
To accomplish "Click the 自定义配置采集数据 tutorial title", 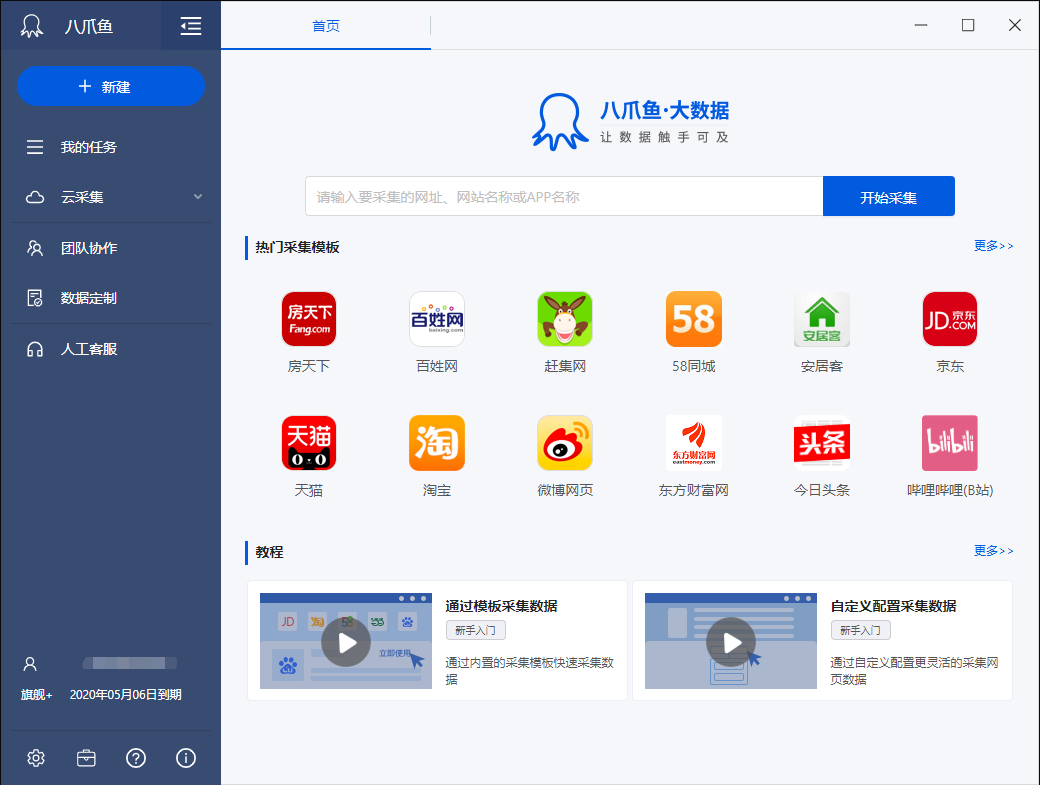I will [x=893, y=606].
